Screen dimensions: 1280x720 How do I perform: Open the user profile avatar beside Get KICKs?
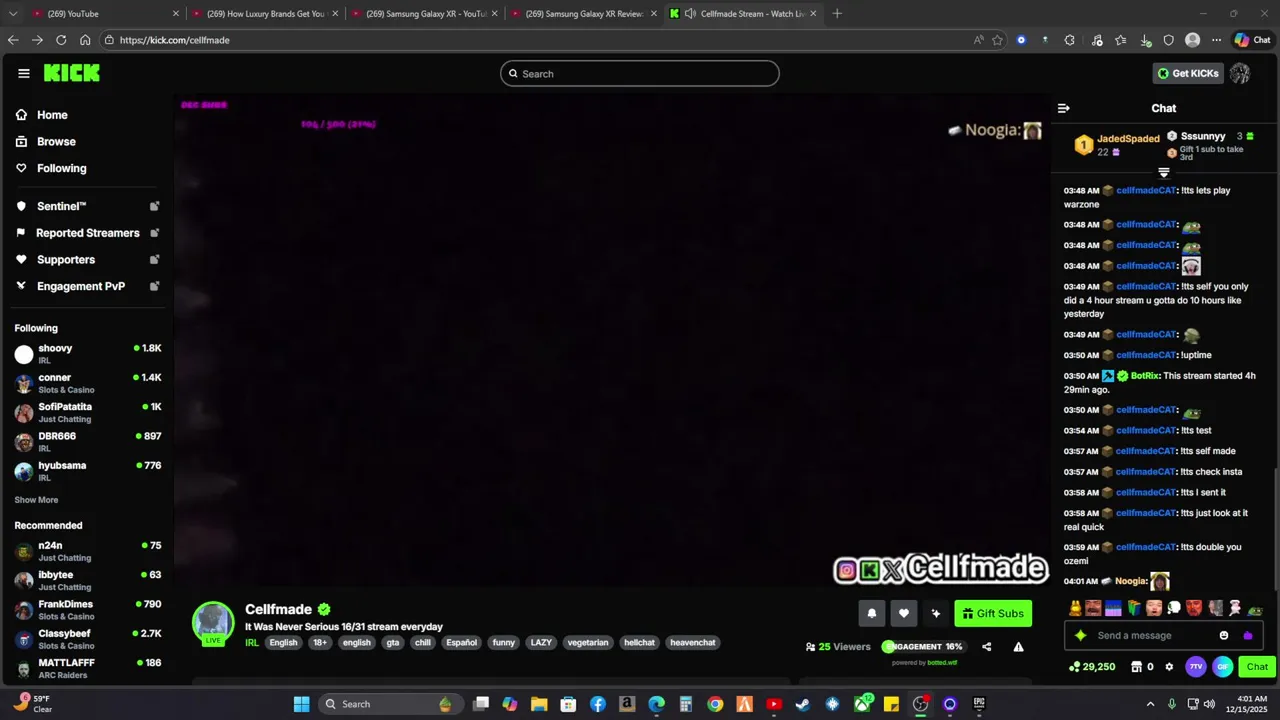tap(1240, 73)
